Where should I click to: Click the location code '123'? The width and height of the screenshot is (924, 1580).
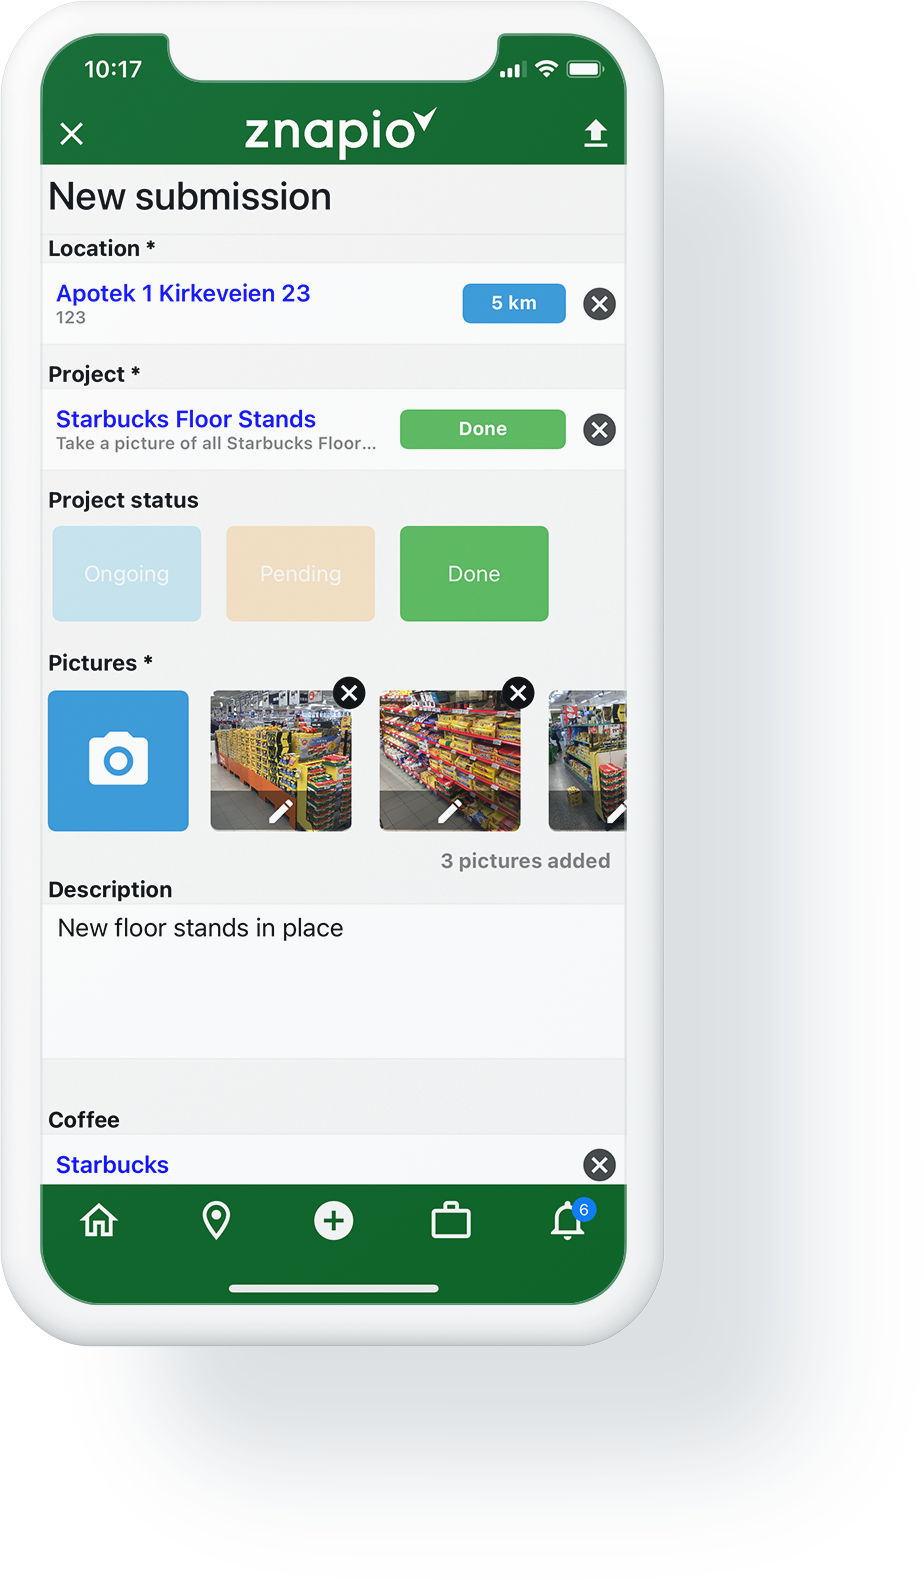71,318
